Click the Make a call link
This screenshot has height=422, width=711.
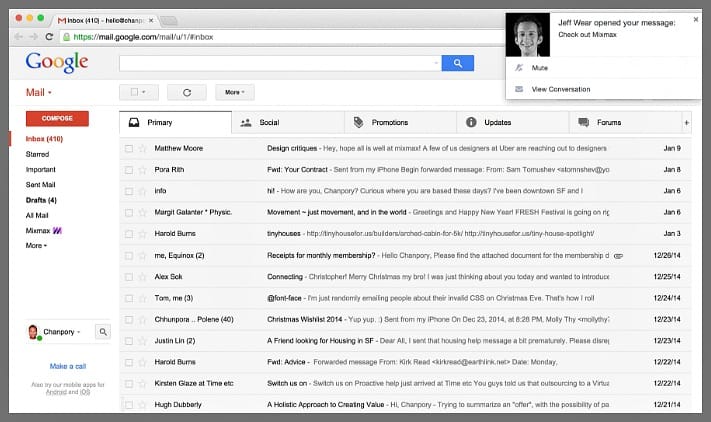[x=67, y=366]
